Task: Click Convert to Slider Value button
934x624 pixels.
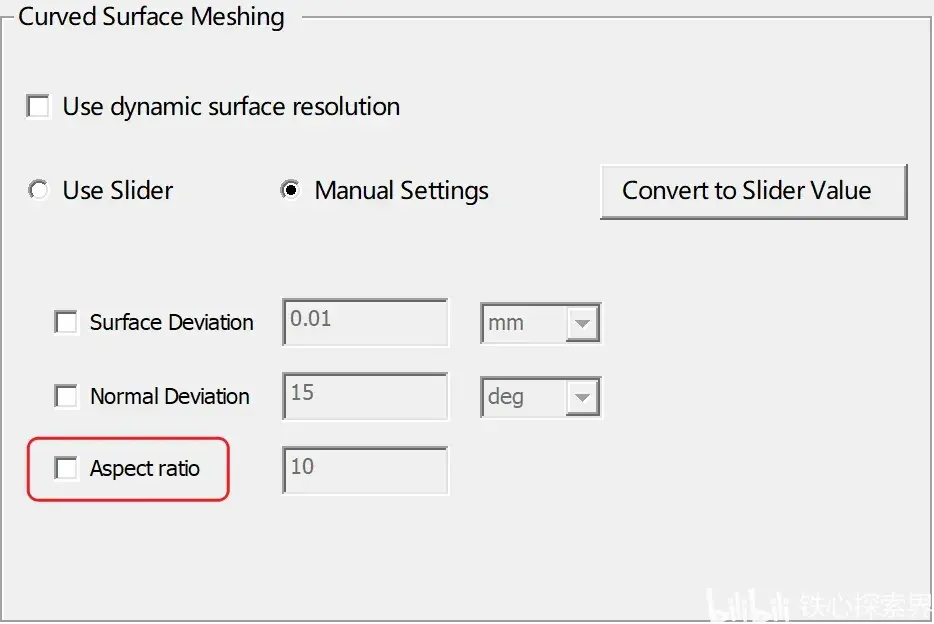Action: point(754,192)
